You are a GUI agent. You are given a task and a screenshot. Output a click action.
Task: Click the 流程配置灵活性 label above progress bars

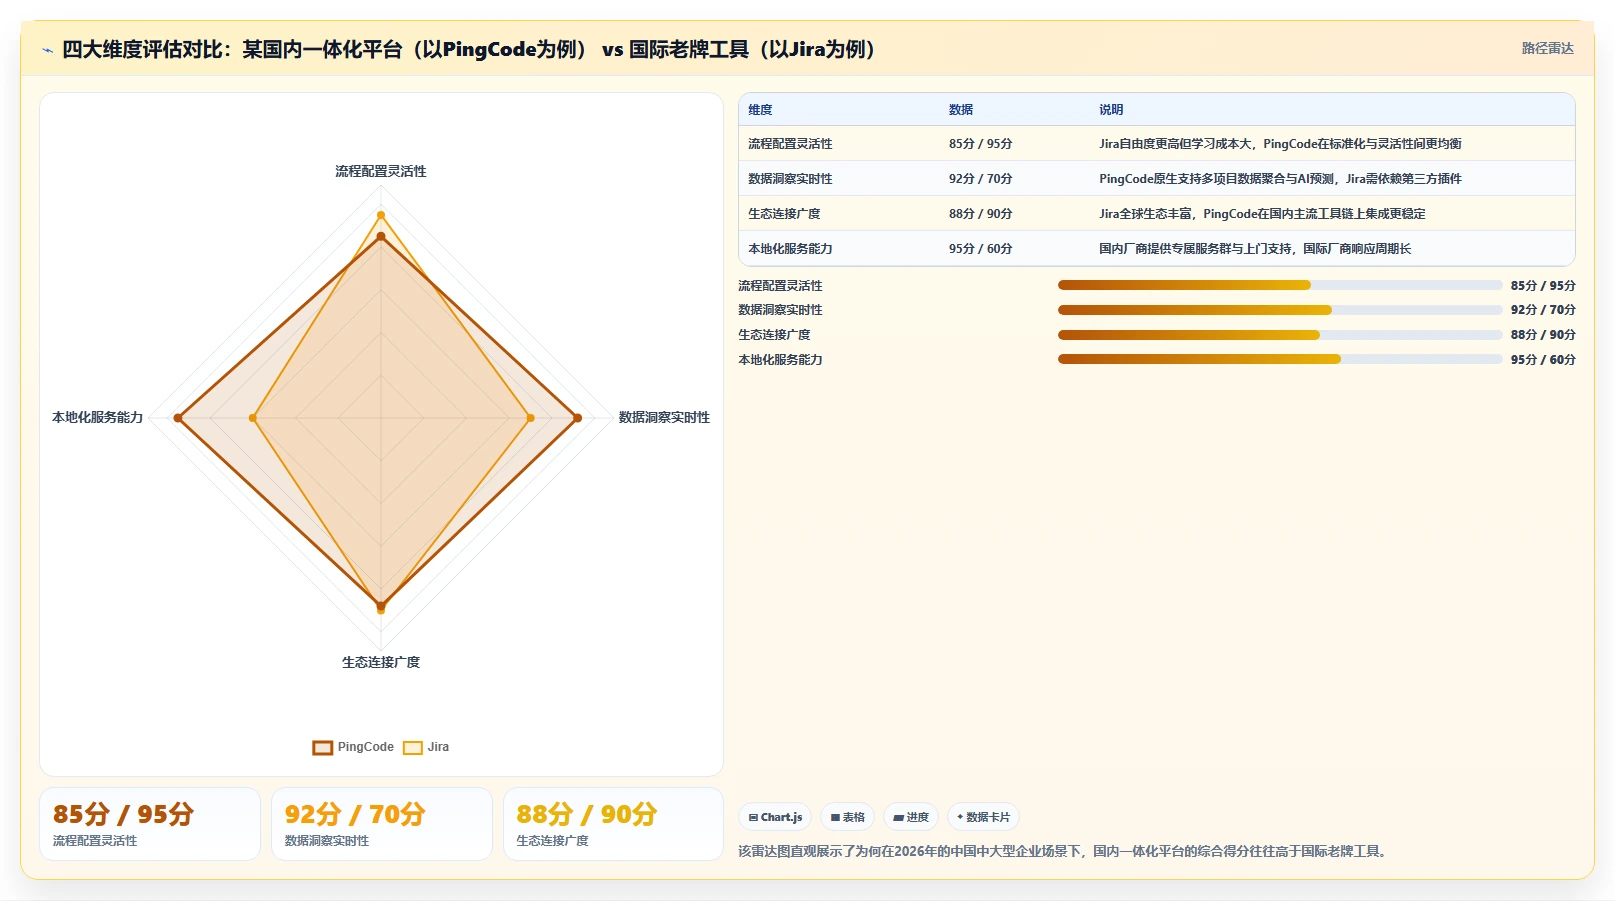[780, 286]
